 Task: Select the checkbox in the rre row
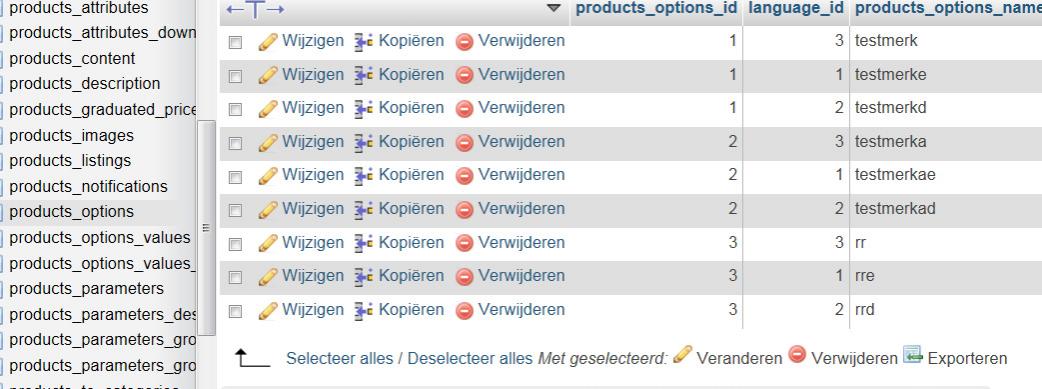[235, 277]
